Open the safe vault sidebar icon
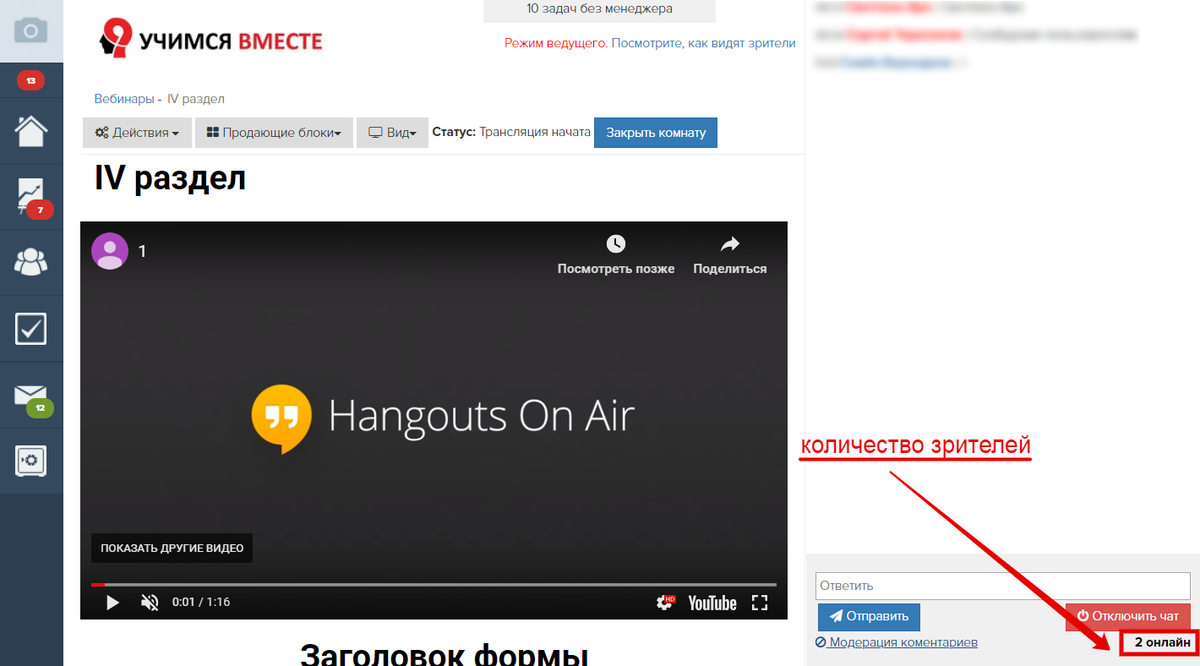 [31, 460]
